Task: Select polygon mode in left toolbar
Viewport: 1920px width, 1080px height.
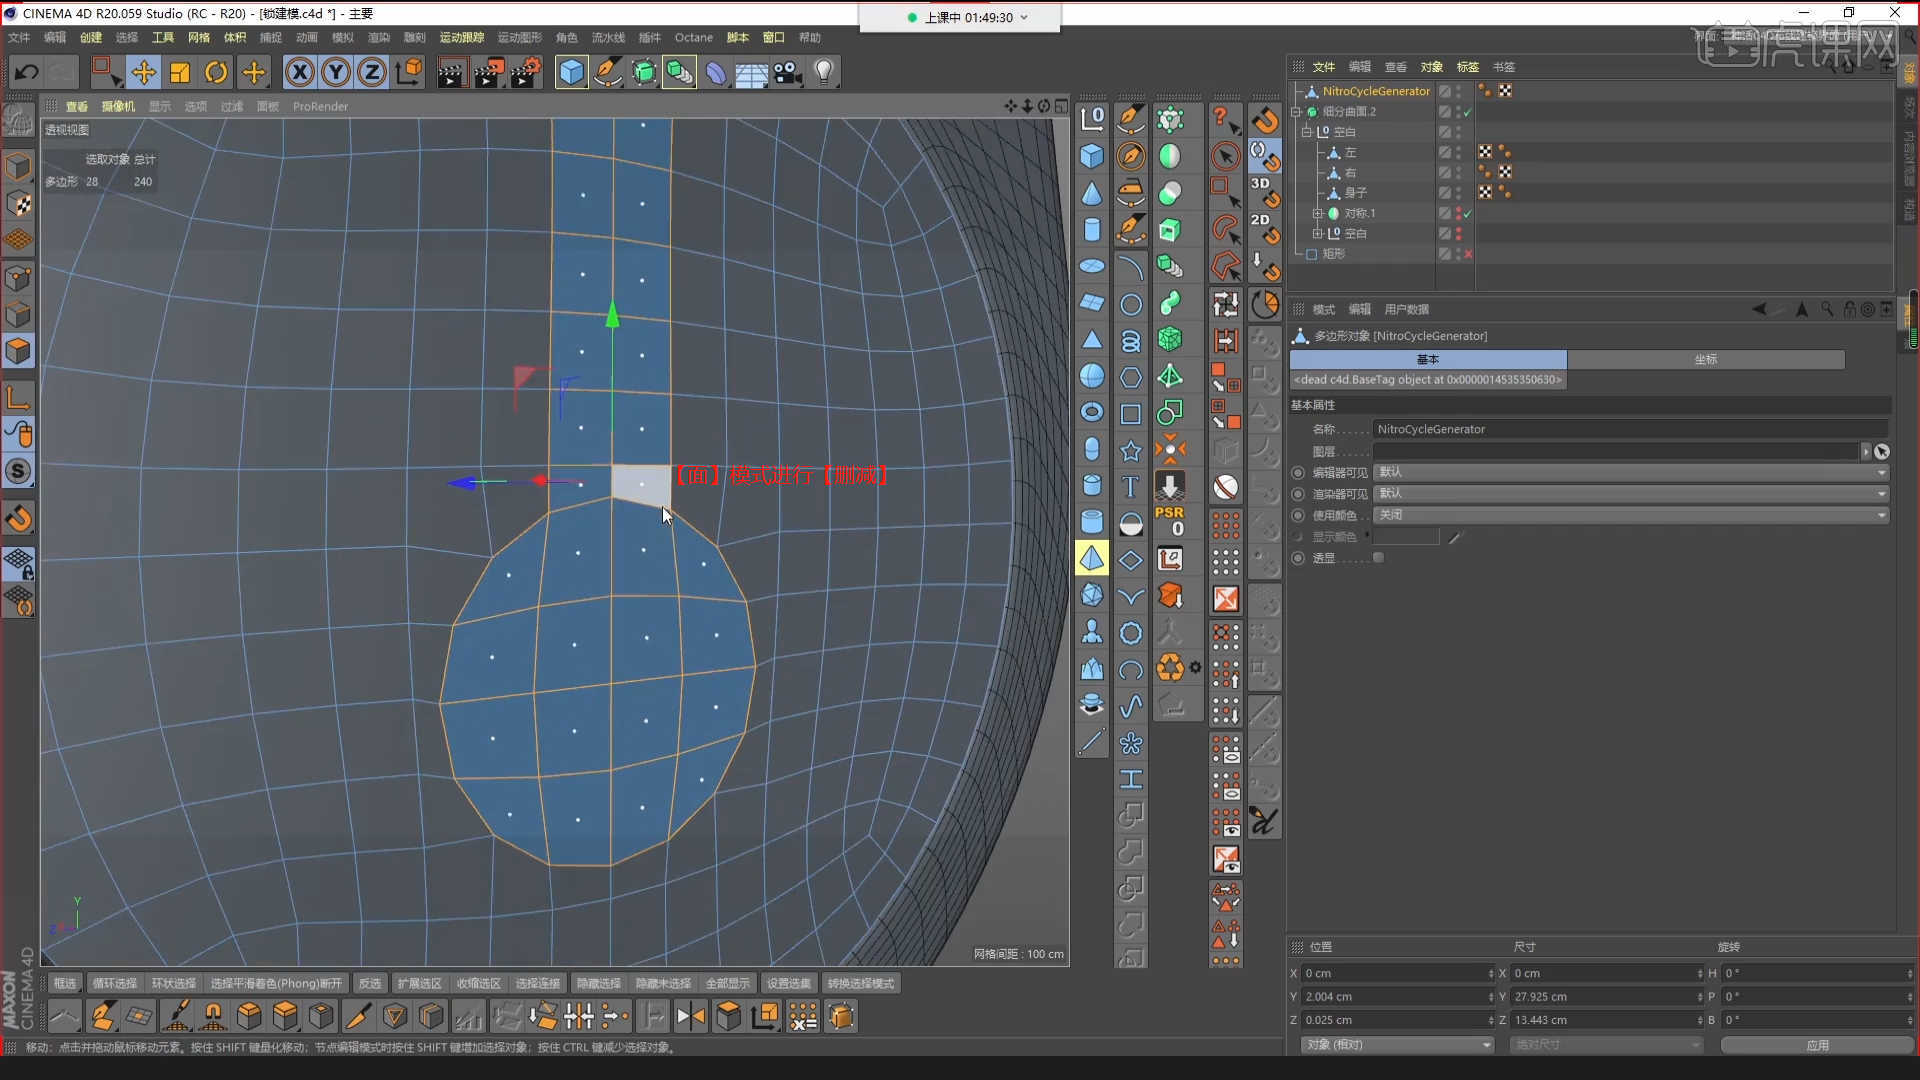Action: tap(18, 351)
